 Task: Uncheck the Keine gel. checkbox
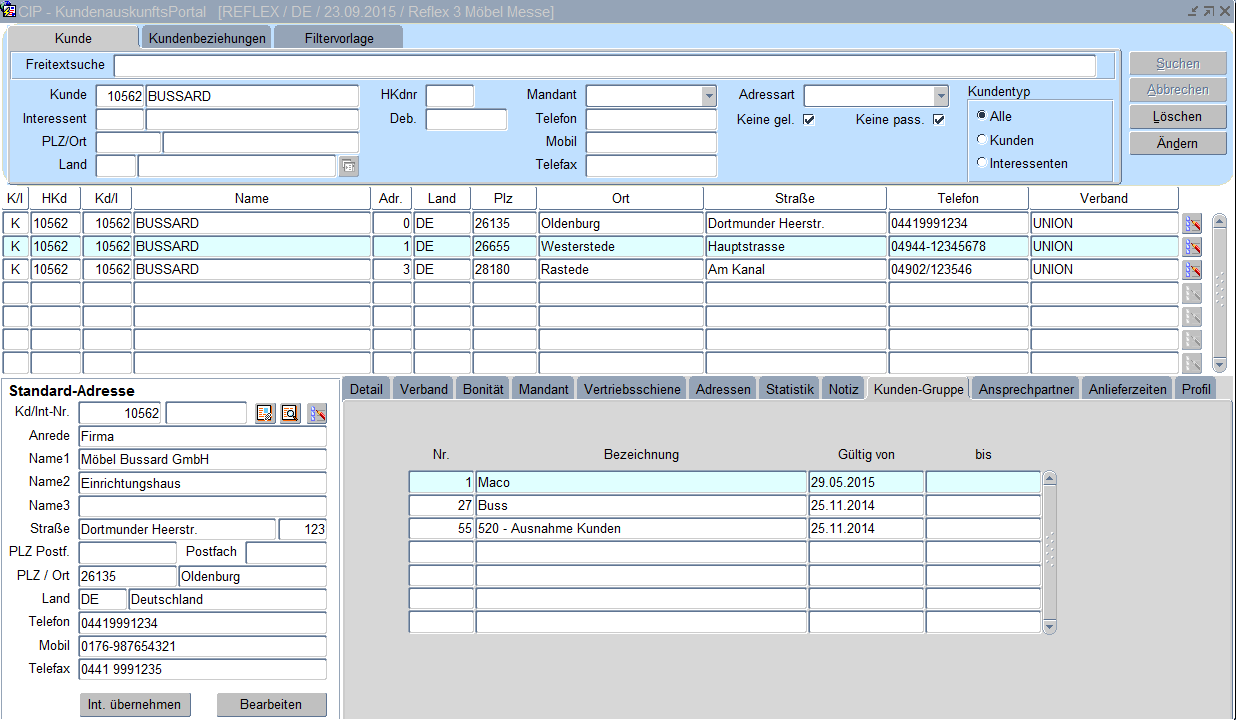(x=809, y=121)
